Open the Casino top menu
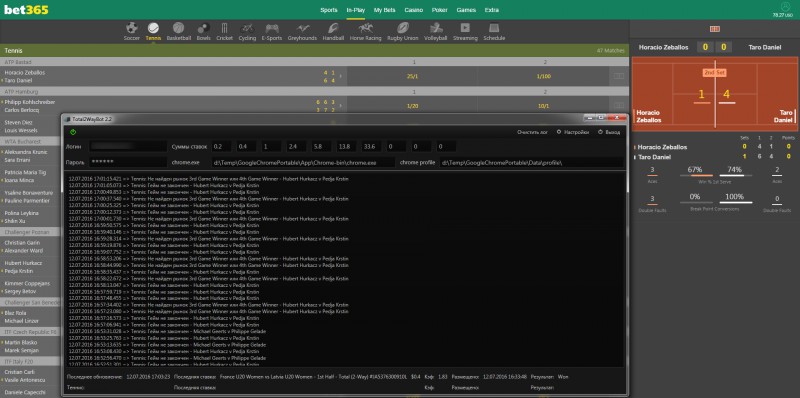 [x=413, y=10]
